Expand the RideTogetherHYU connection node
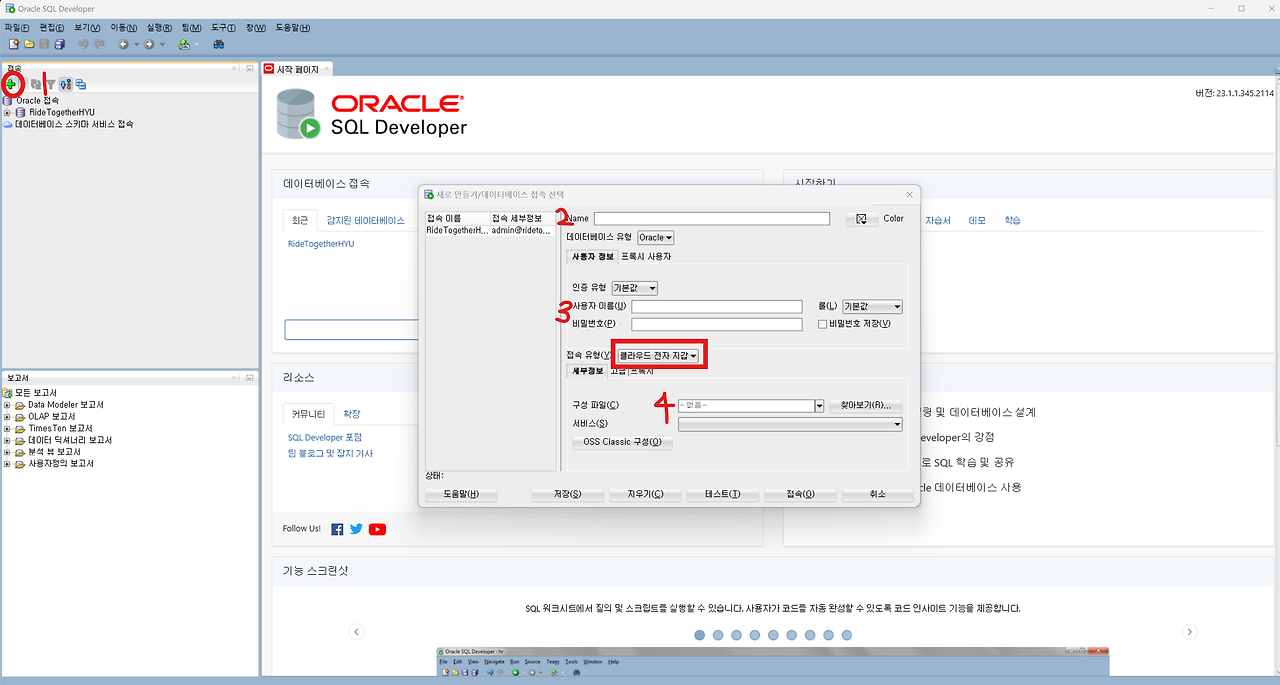The image size is (1280, 685). pos(7,112)
